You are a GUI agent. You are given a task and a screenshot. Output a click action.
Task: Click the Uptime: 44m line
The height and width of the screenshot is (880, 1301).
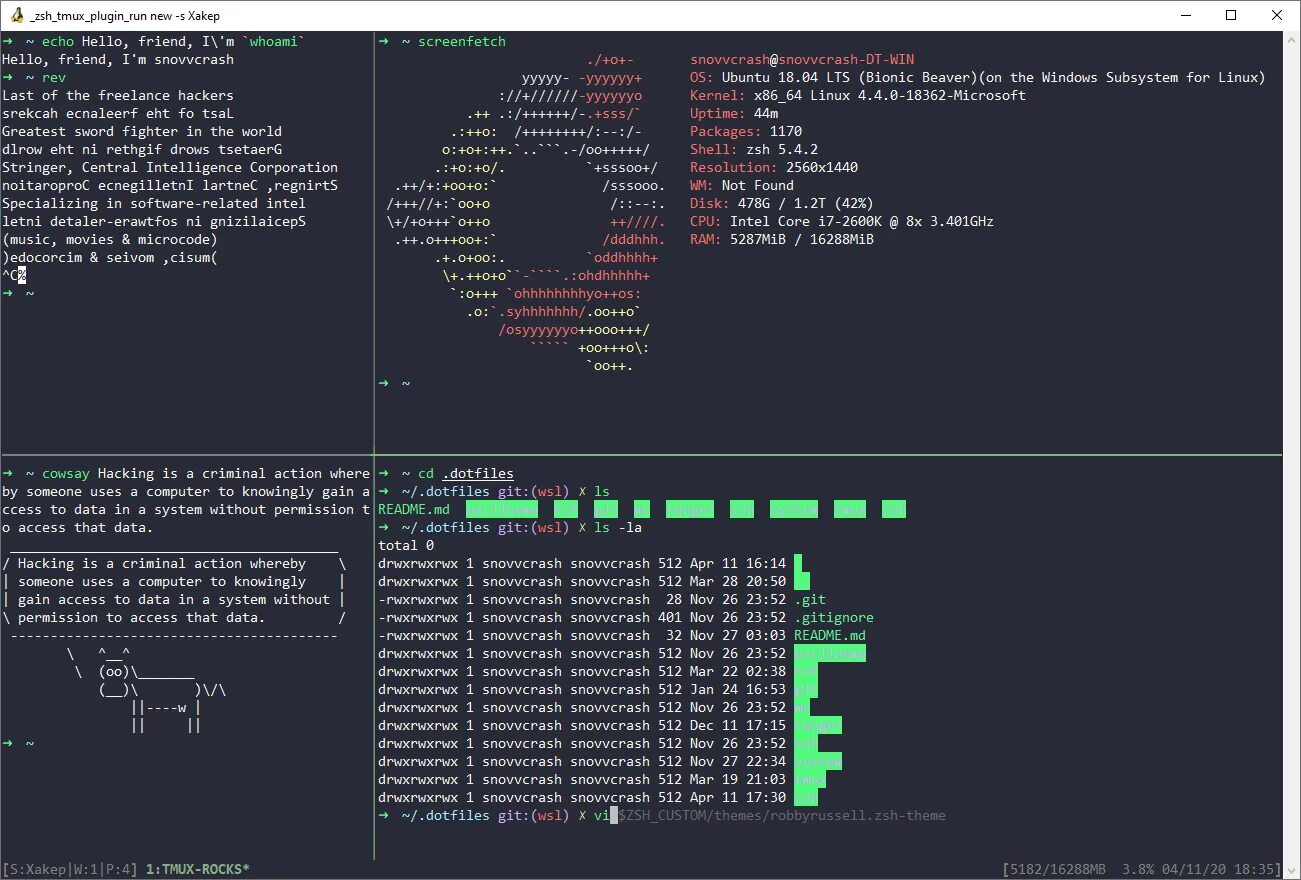pos(734,113)
